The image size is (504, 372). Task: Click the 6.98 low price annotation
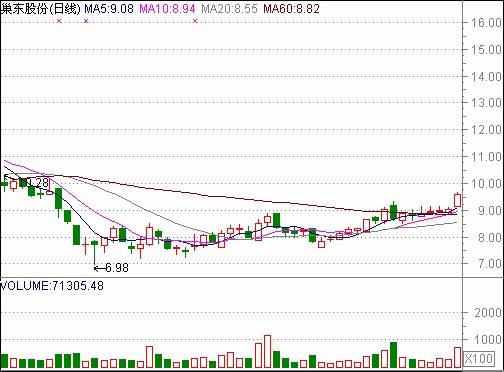click(111, 268)
